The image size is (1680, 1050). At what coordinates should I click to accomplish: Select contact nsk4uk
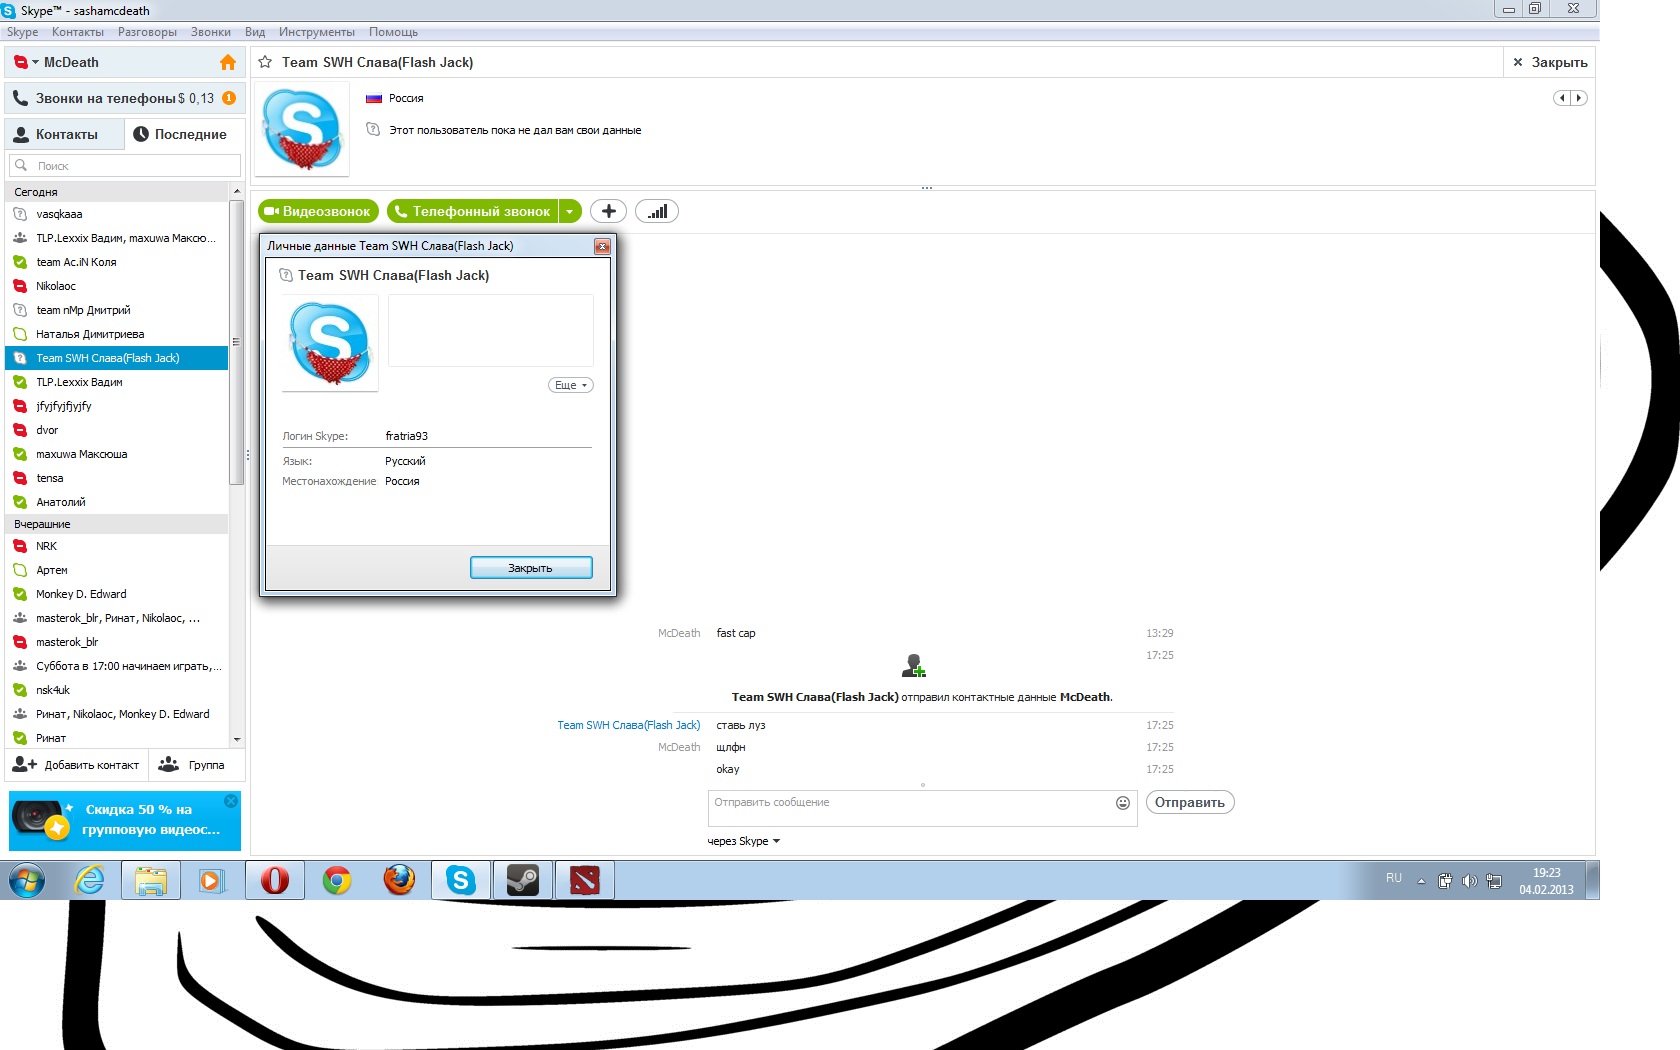coord(117,690)
